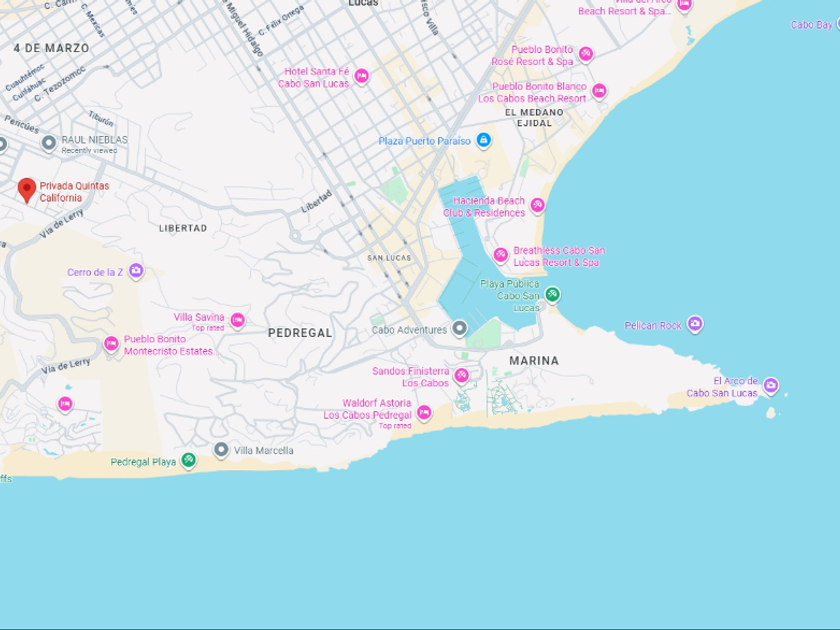Viewport: 840px width, 630px height.
Task: Click the SAN LUCAS district name
Action: 389,258
